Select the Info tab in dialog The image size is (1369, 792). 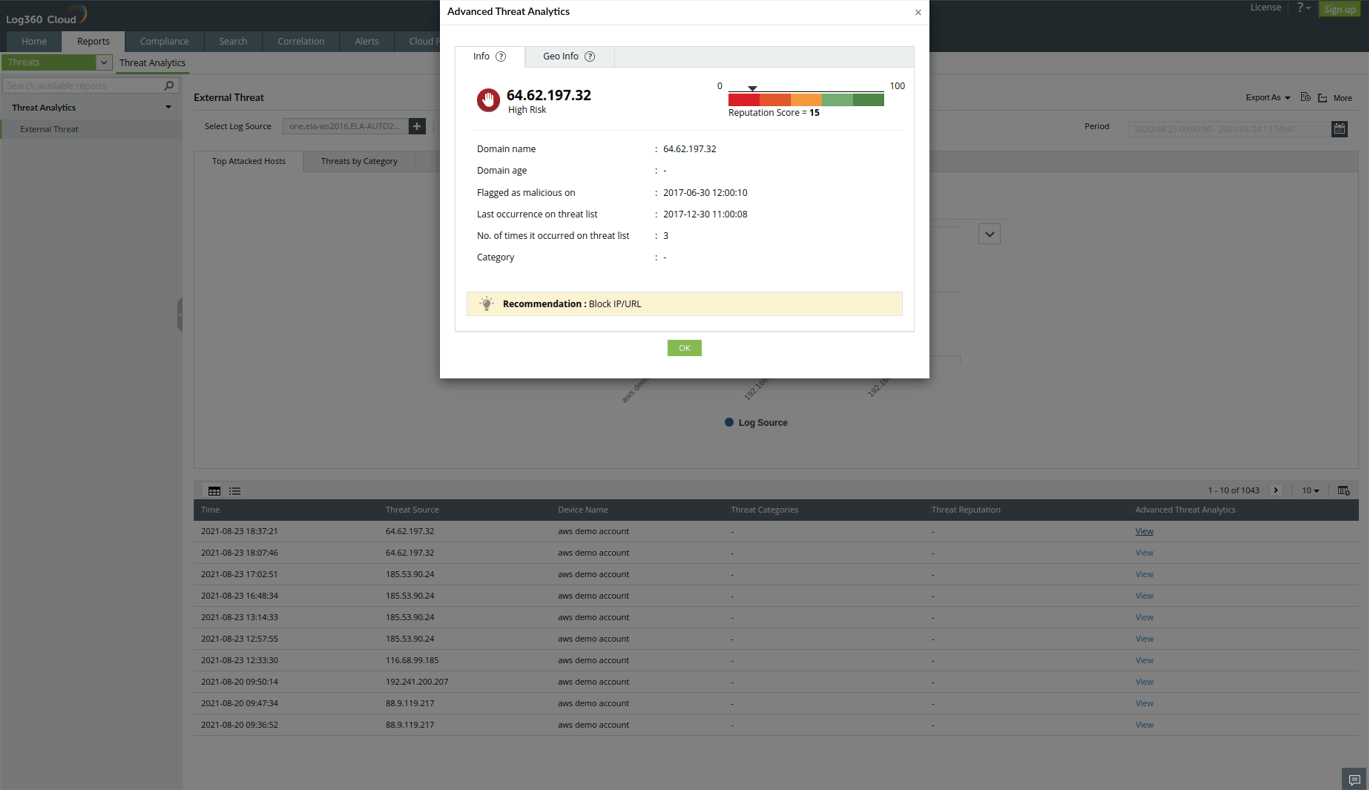click(490, 57)
